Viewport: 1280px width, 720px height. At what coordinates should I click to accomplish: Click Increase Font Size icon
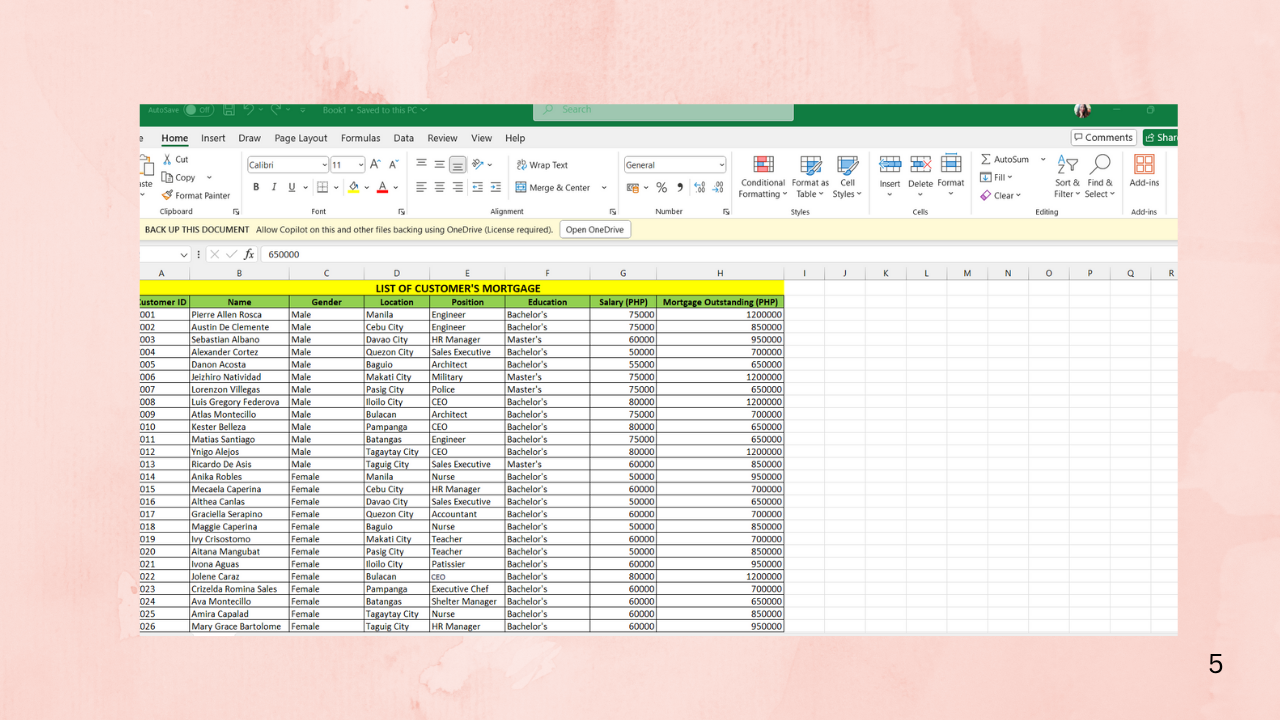pyautogui.click(x=375, y=165)
